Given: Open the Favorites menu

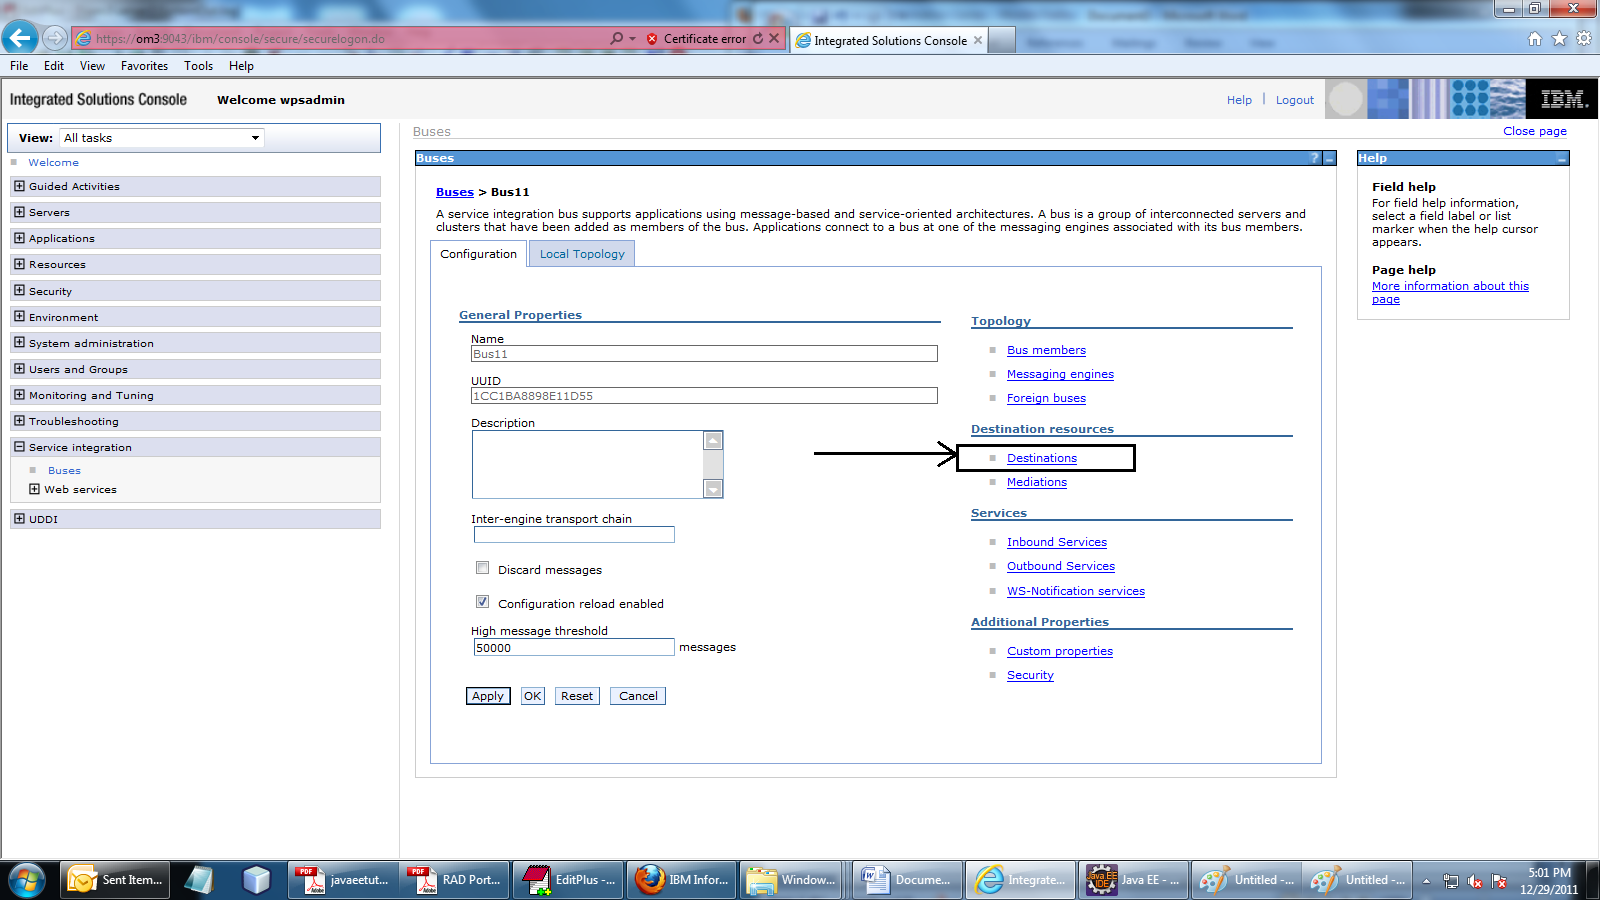Looking at the screenshot, I should coord(145,66).
